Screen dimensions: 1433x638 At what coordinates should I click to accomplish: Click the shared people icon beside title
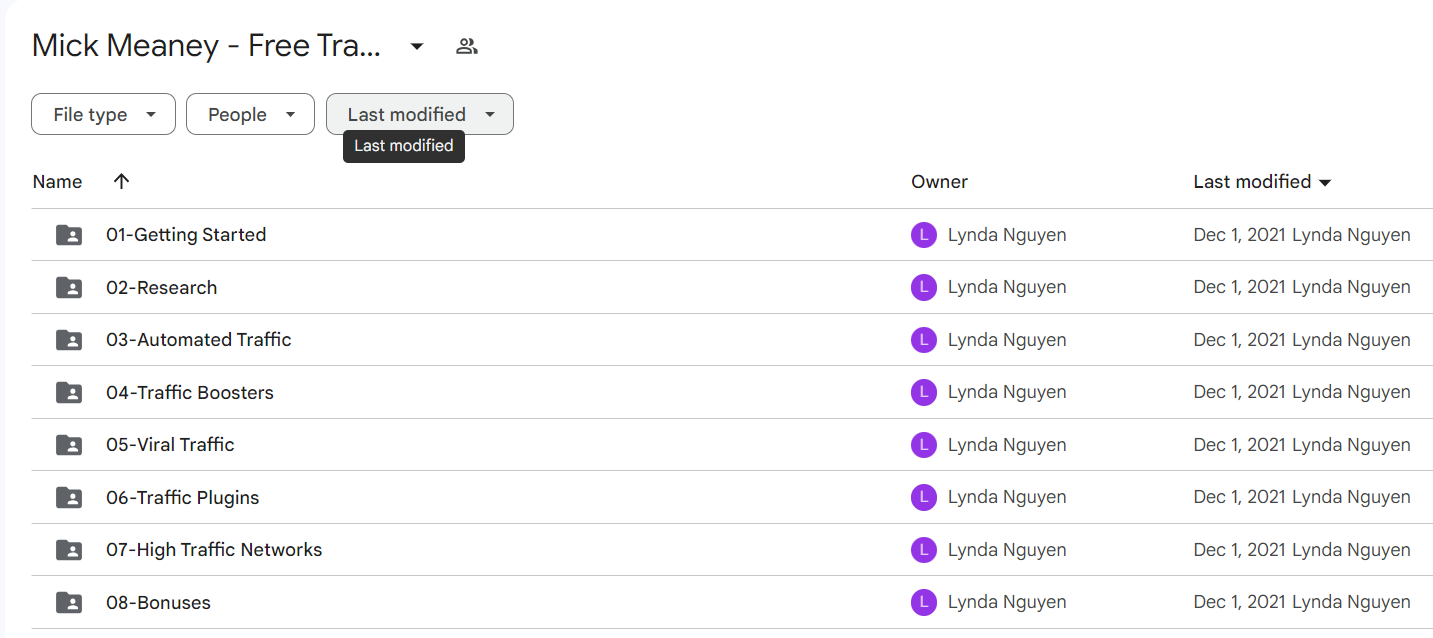click(467, 46)
